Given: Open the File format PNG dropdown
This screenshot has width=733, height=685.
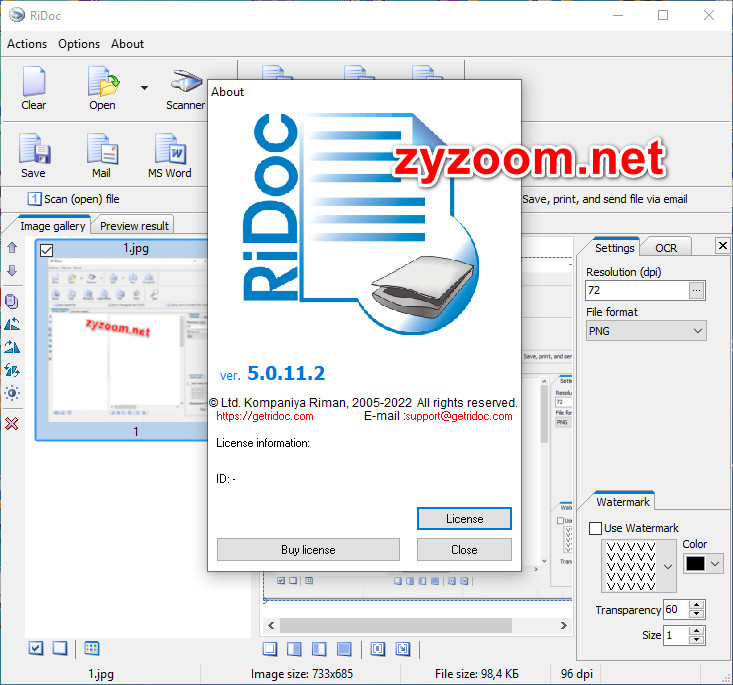Looking at the screenshot, I should 646,331.
